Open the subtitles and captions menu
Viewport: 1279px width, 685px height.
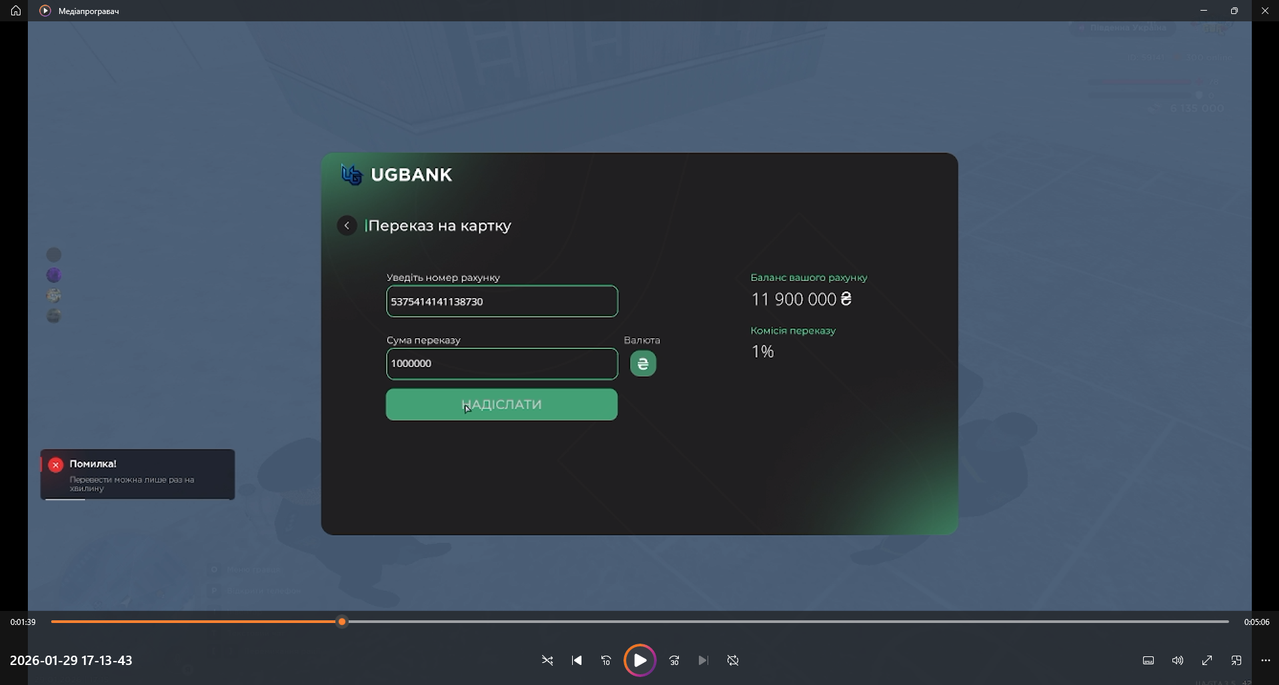tap(1149, 660)
